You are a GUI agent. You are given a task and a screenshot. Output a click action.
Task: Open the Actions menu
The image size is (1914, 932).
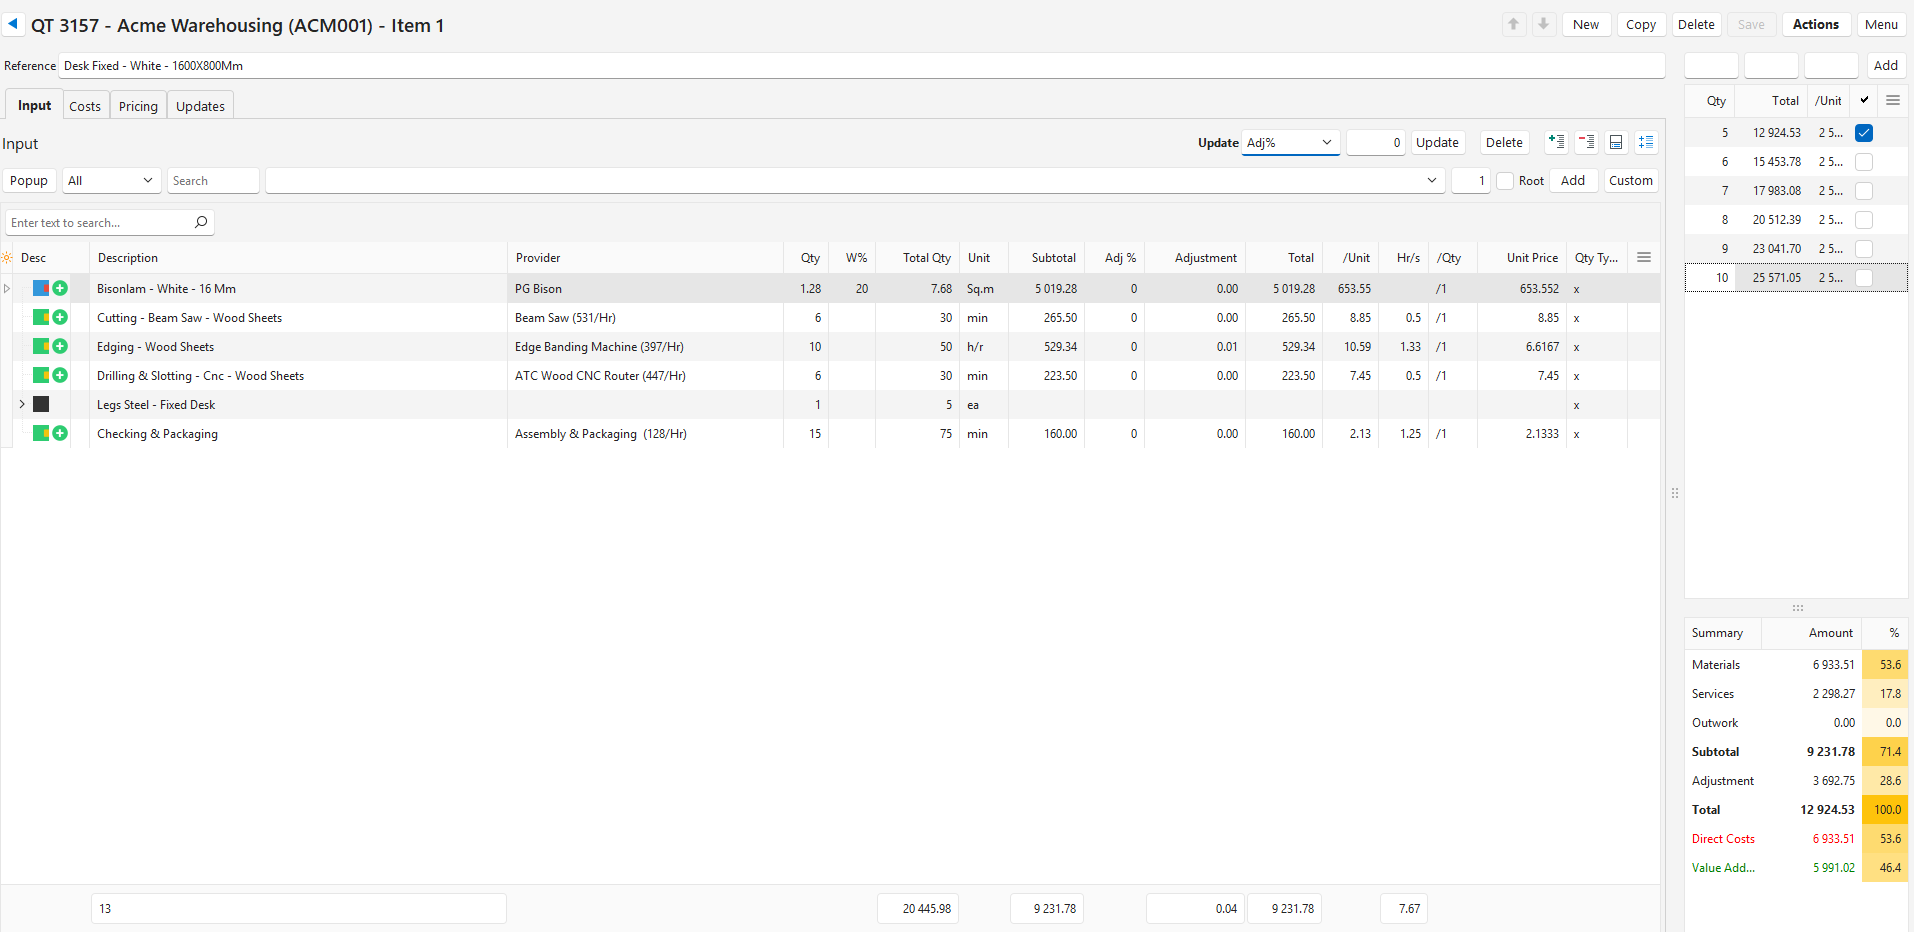[1815, 24]
